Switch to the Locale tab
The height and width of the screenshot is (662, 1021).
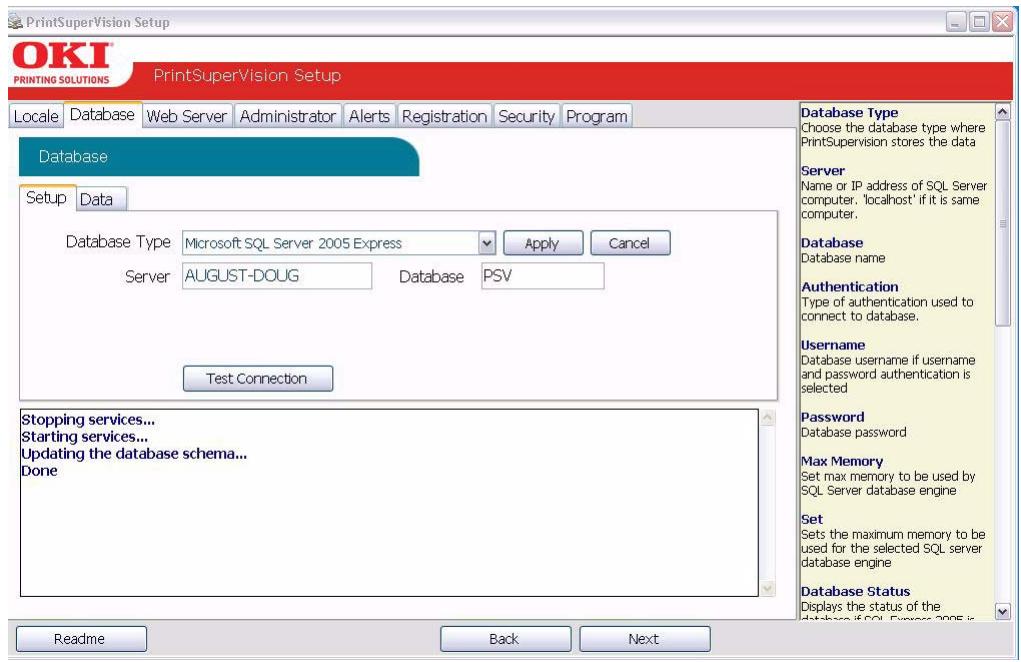(36, 116)
